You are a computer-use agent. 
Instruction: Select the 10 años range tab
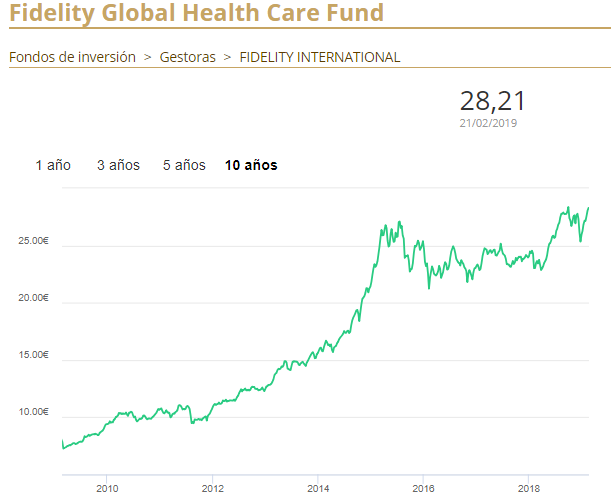[x=251, y=165]
